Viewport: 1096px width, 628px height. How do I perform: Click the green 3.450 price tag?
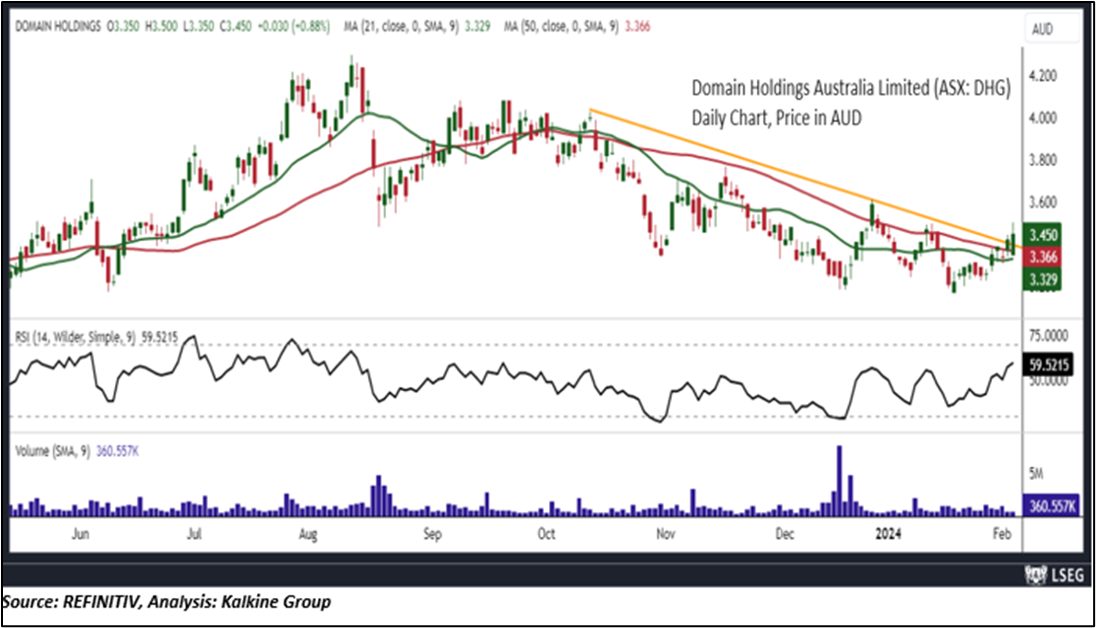(x=1042, y=235)
